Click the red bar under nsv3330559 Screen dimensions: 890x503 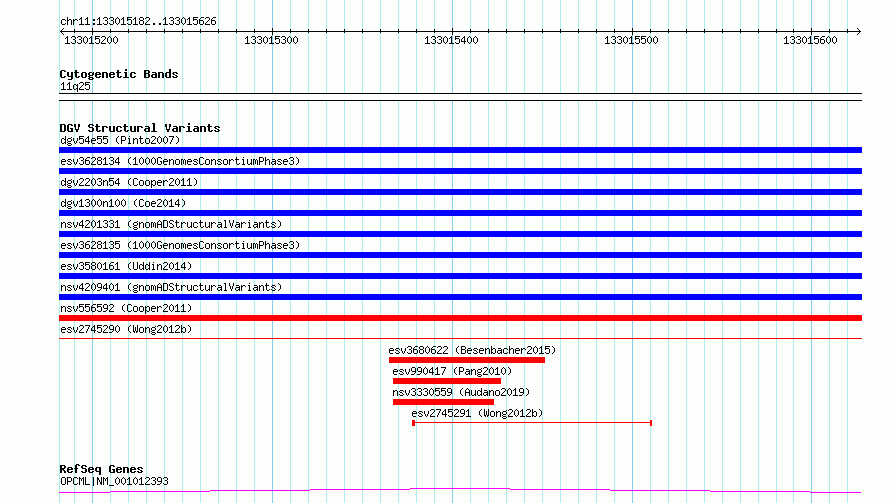tap(443, 402)
